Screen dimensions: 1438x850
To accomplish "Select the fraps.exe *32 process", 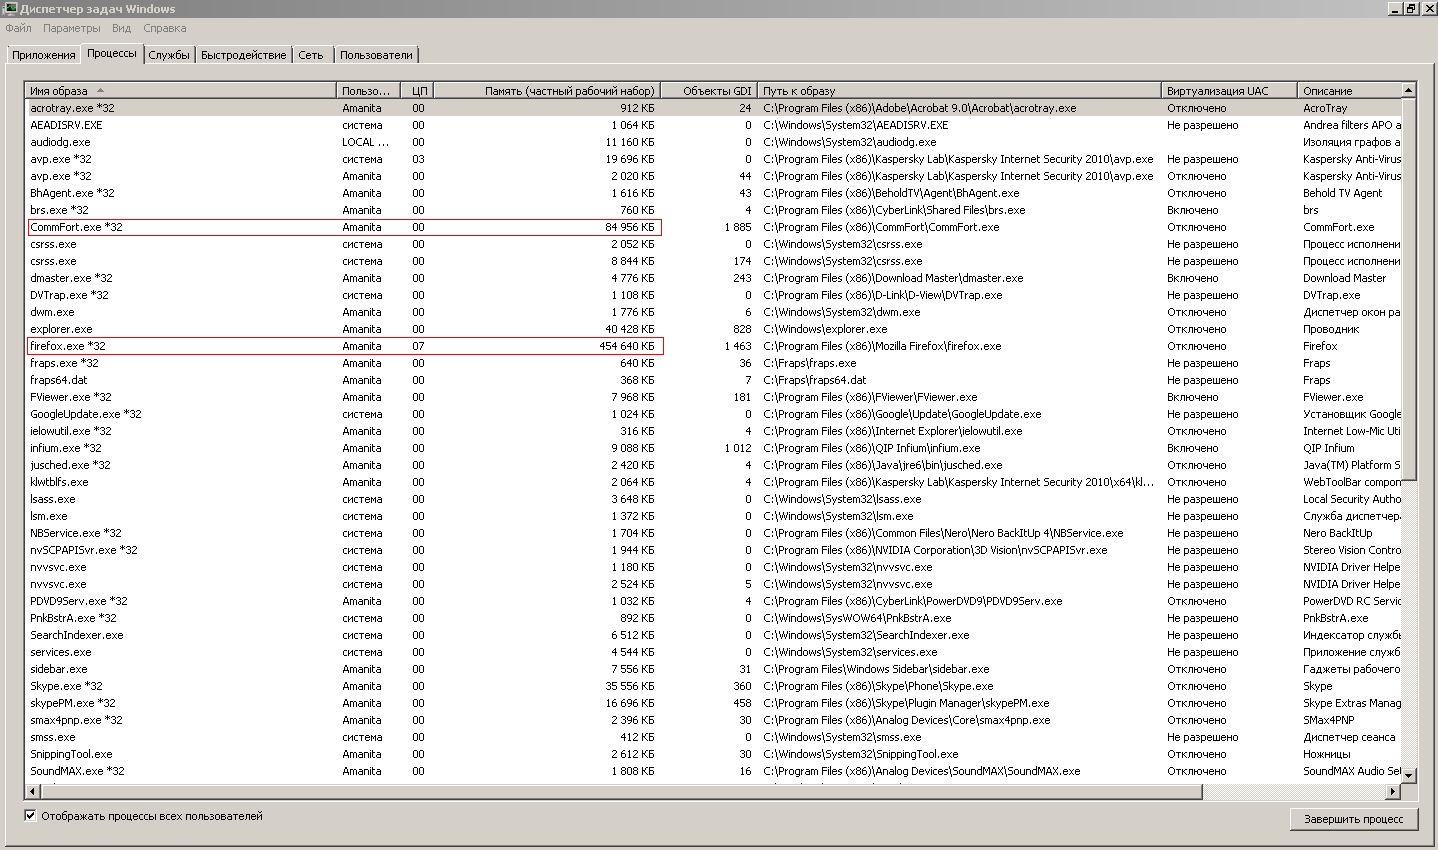I will 714,363.
